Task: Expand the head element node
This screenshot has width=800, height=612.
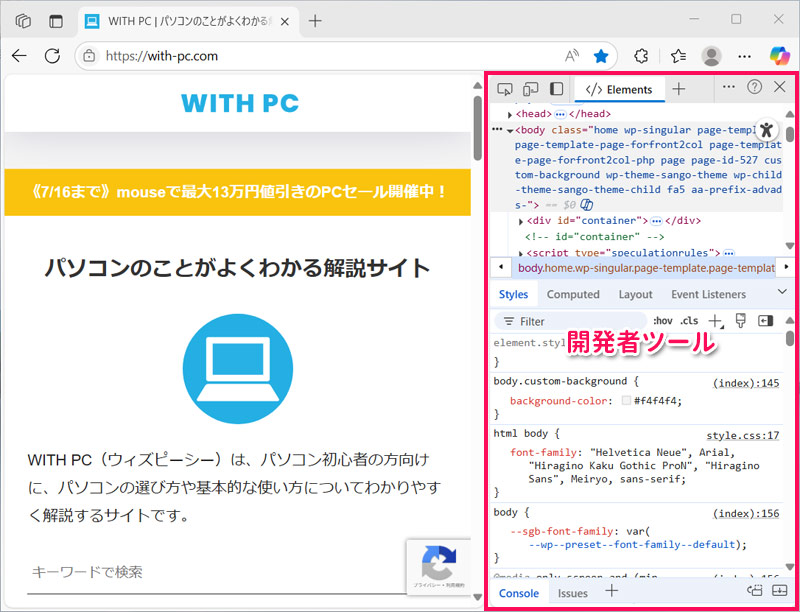Action: click(x=510, y=115)
